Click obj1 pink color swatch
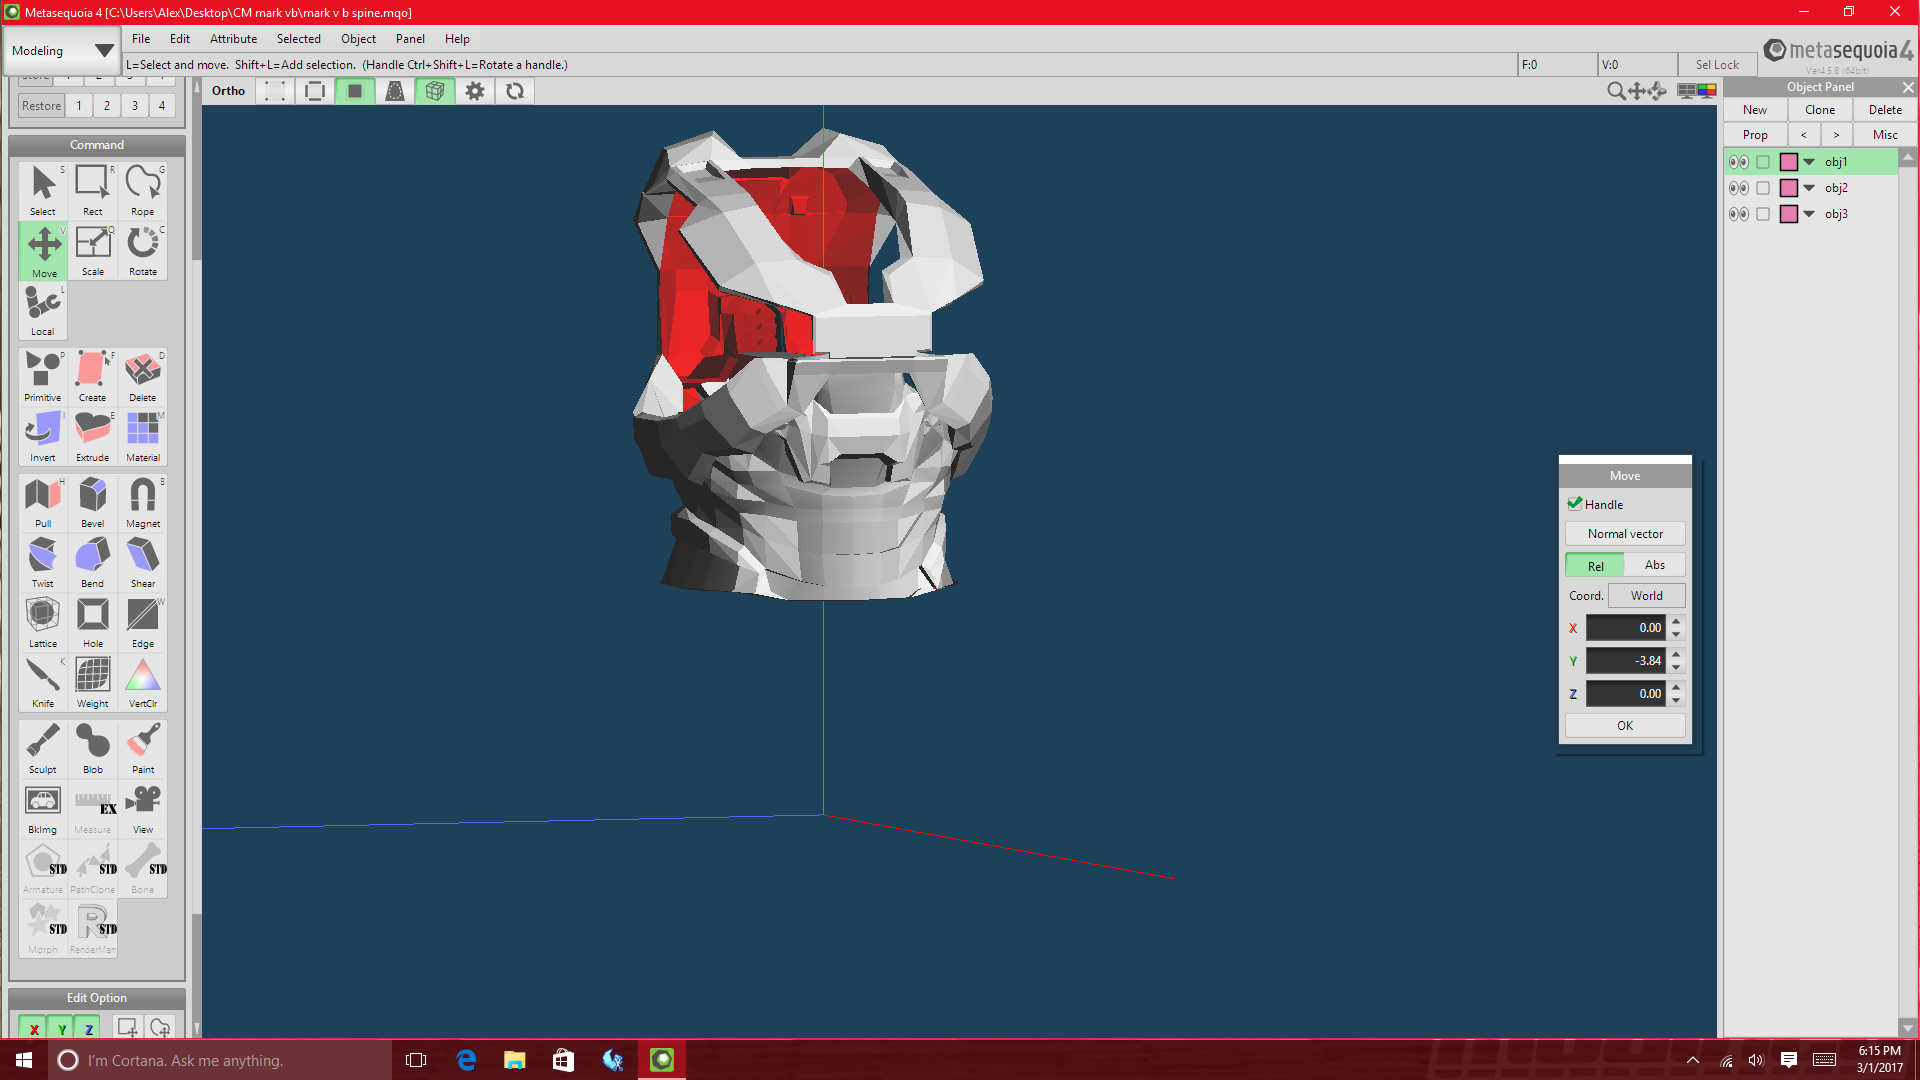1920x1080 pixels. (x=1789, y=162)
